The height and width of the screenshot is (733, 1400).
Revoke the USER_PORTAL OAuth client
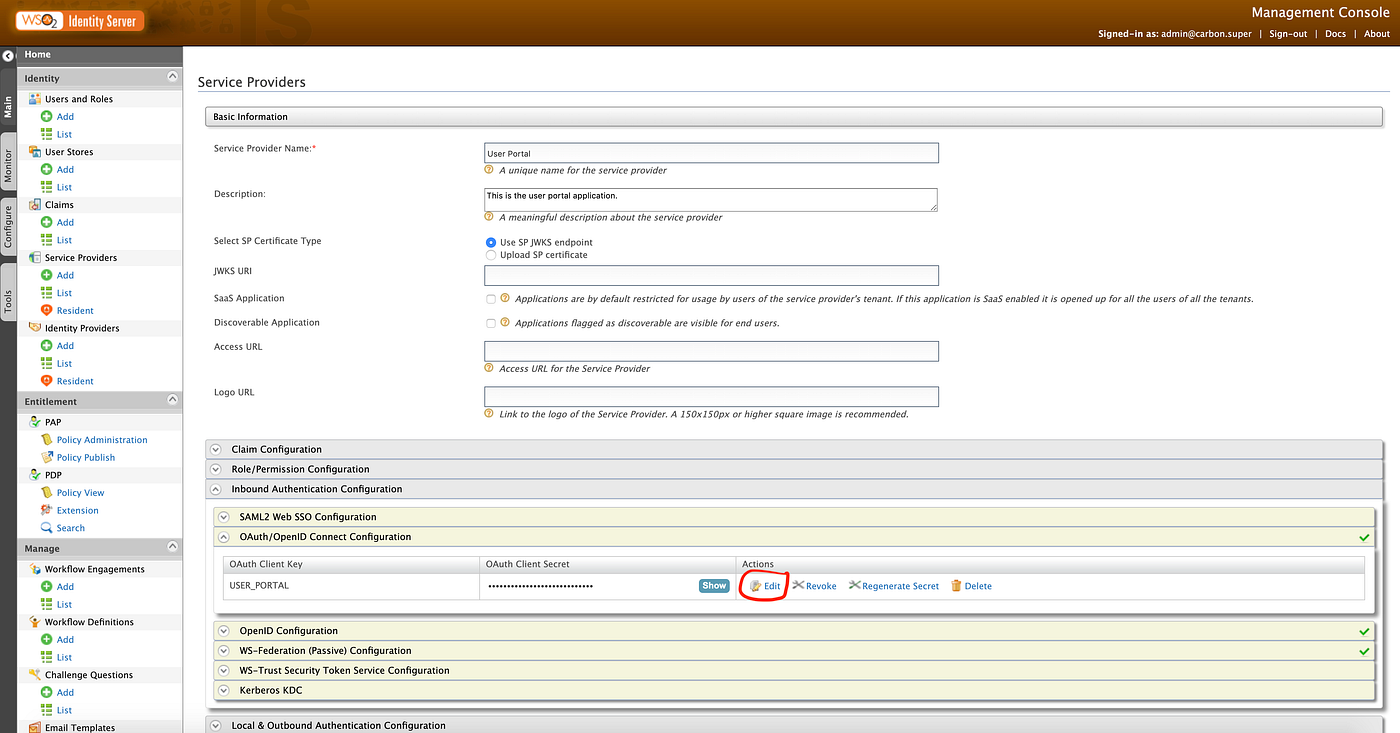[x=814, y=585]
